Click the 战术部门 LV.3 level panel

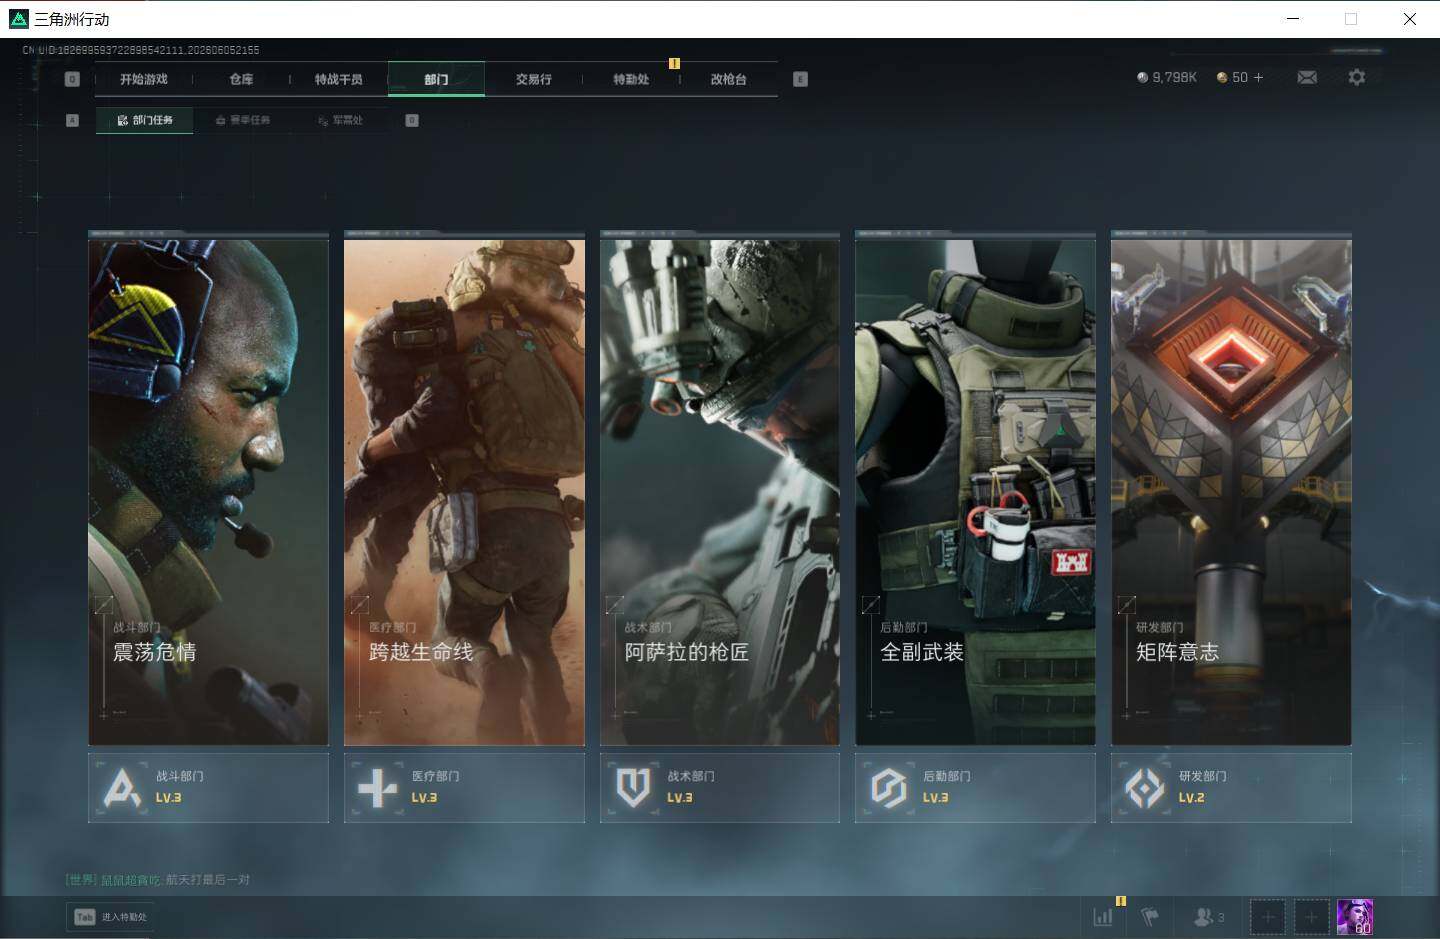[x=720, y=787]
